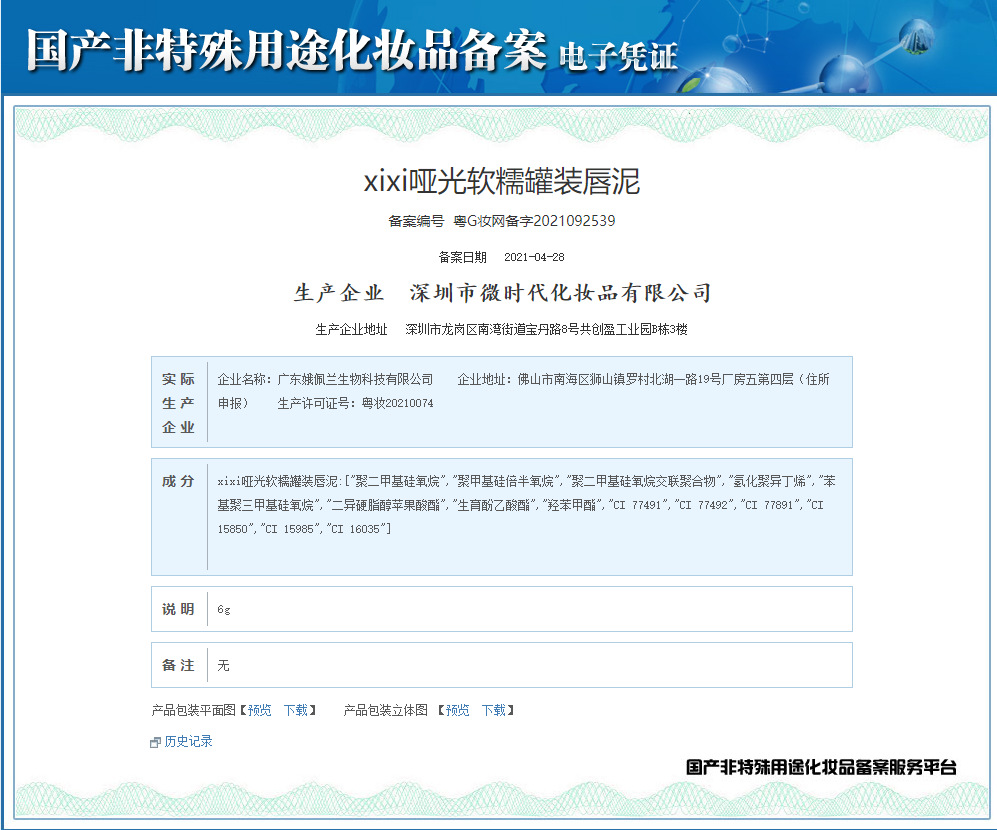This screenshot has width=997, height=830.
Task: Click the 成分 section label
Action: [178, 481]
